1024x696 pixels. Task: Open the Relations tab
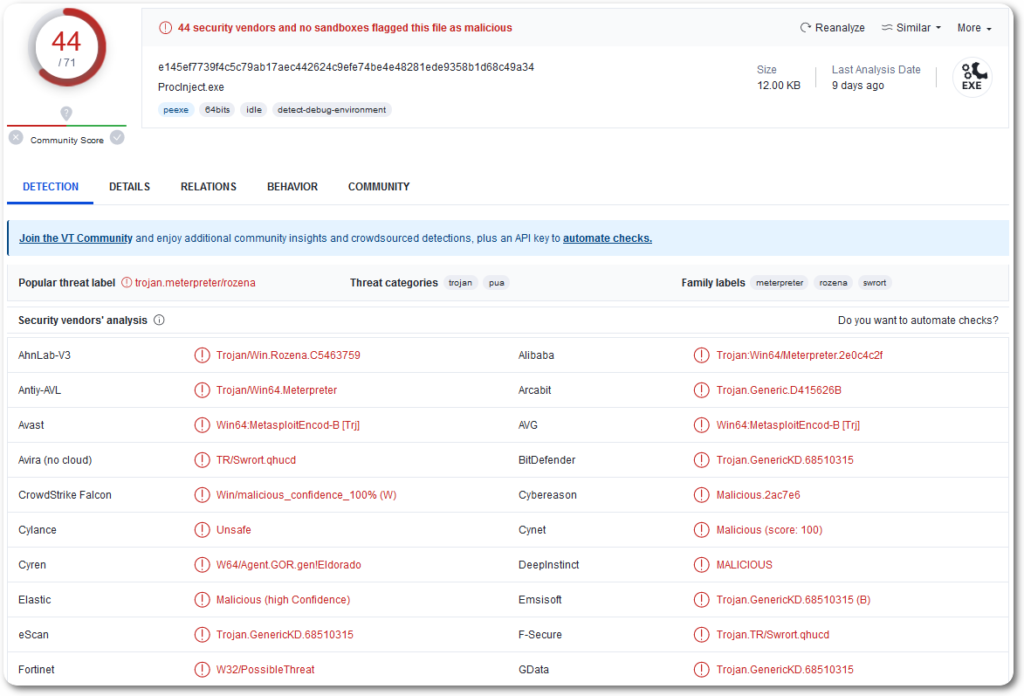tap(208, 187)
